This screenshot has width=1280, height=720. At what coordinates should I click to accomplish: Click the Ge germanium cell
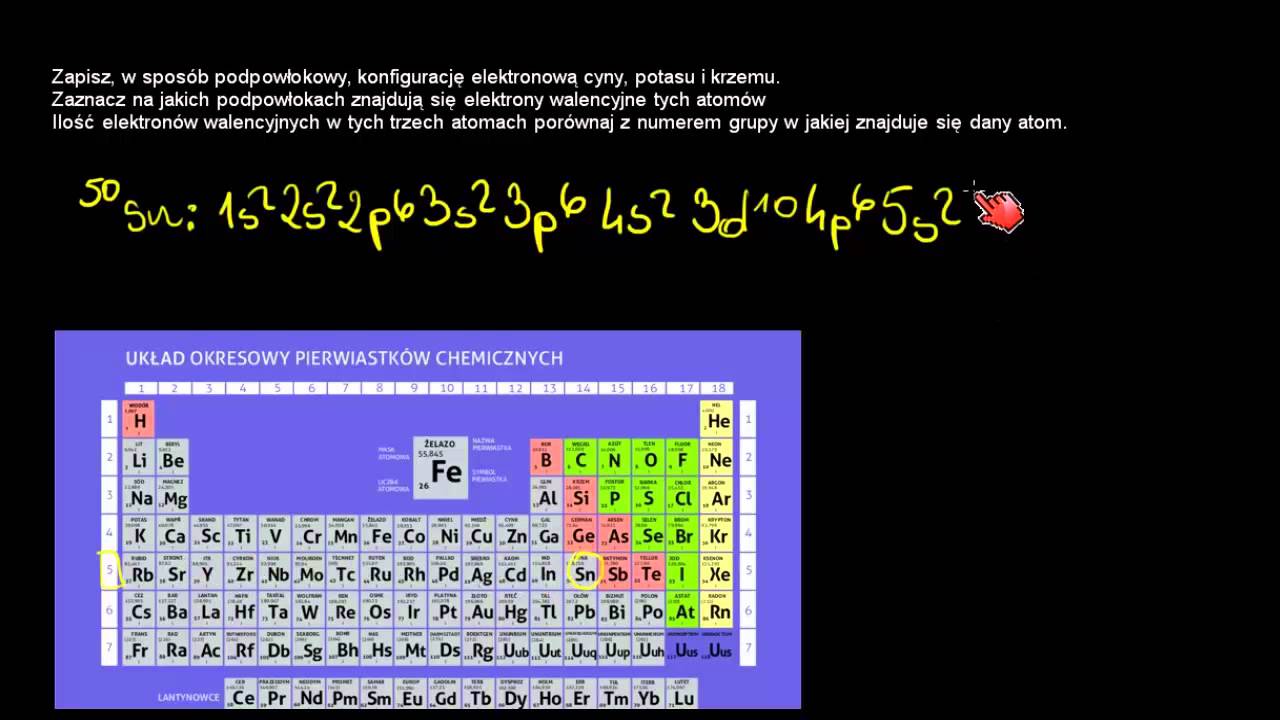(582, 533)
